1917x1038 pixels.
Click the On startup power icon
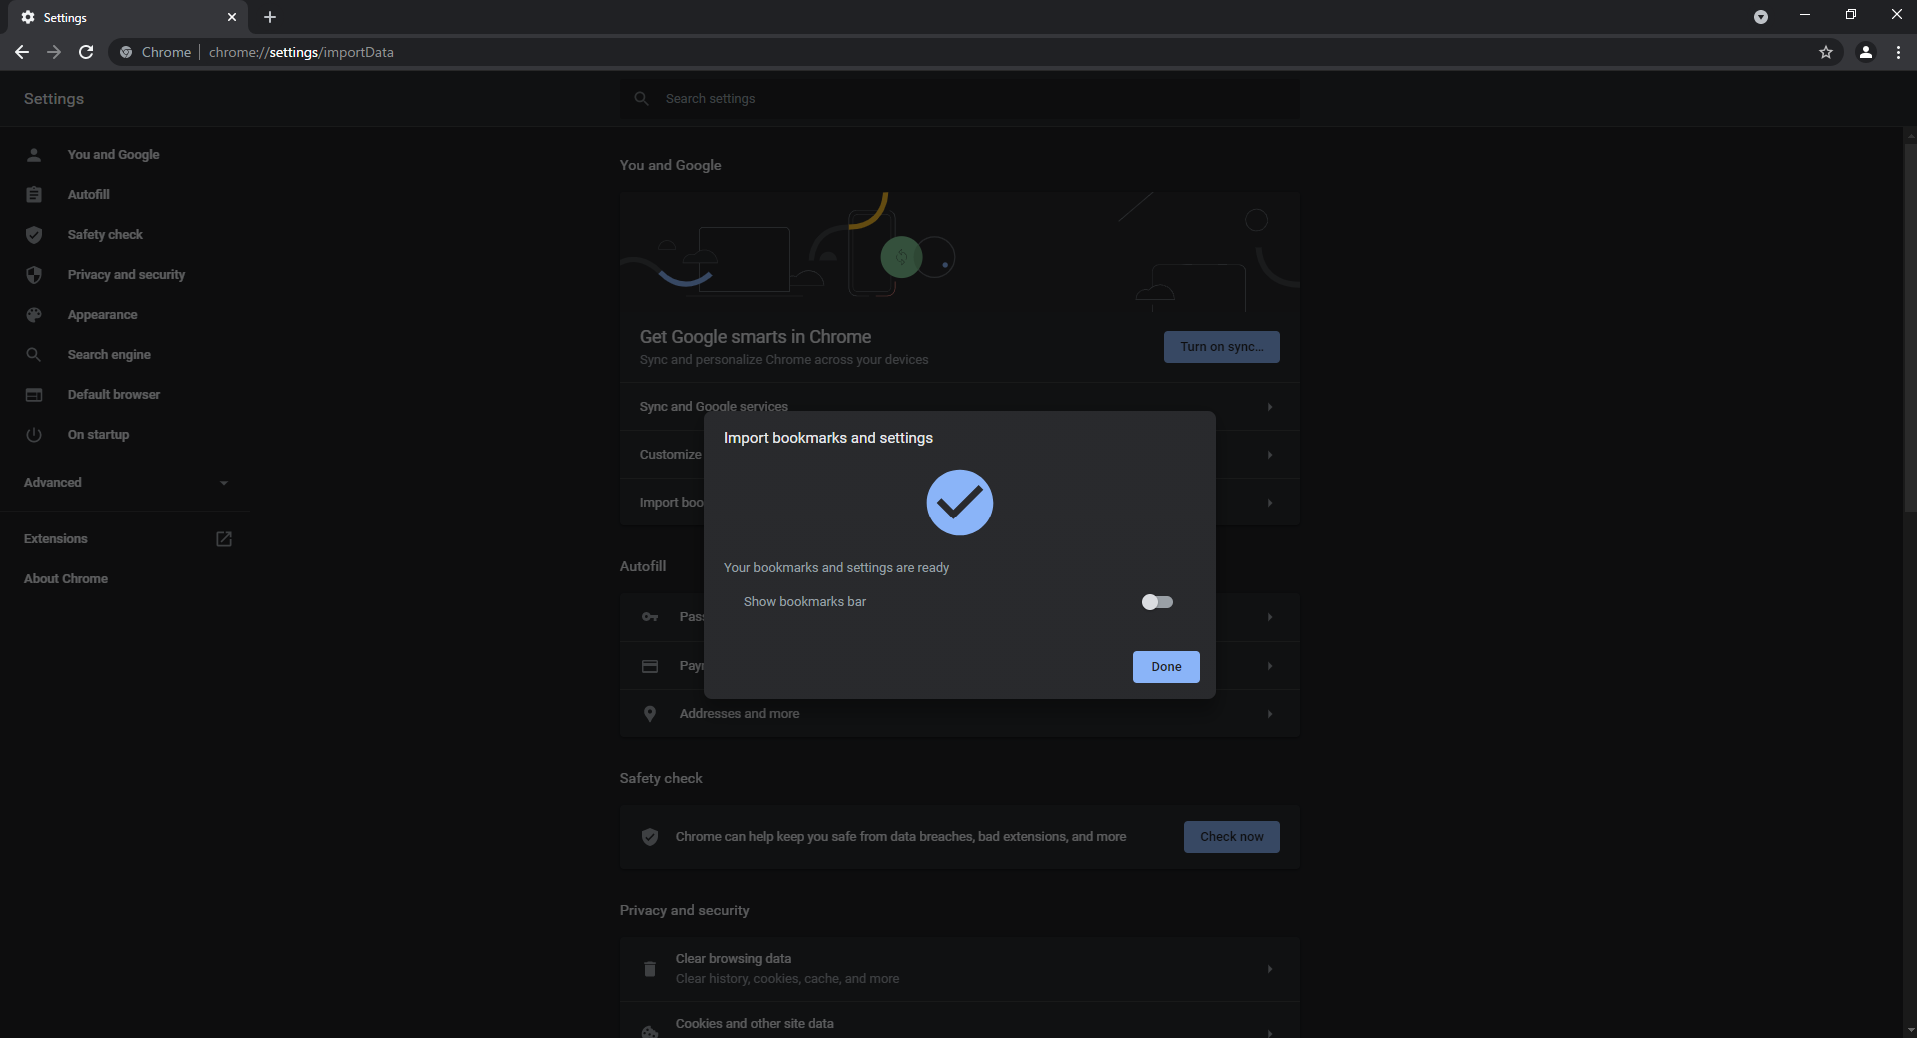click(x=34, y=435)
